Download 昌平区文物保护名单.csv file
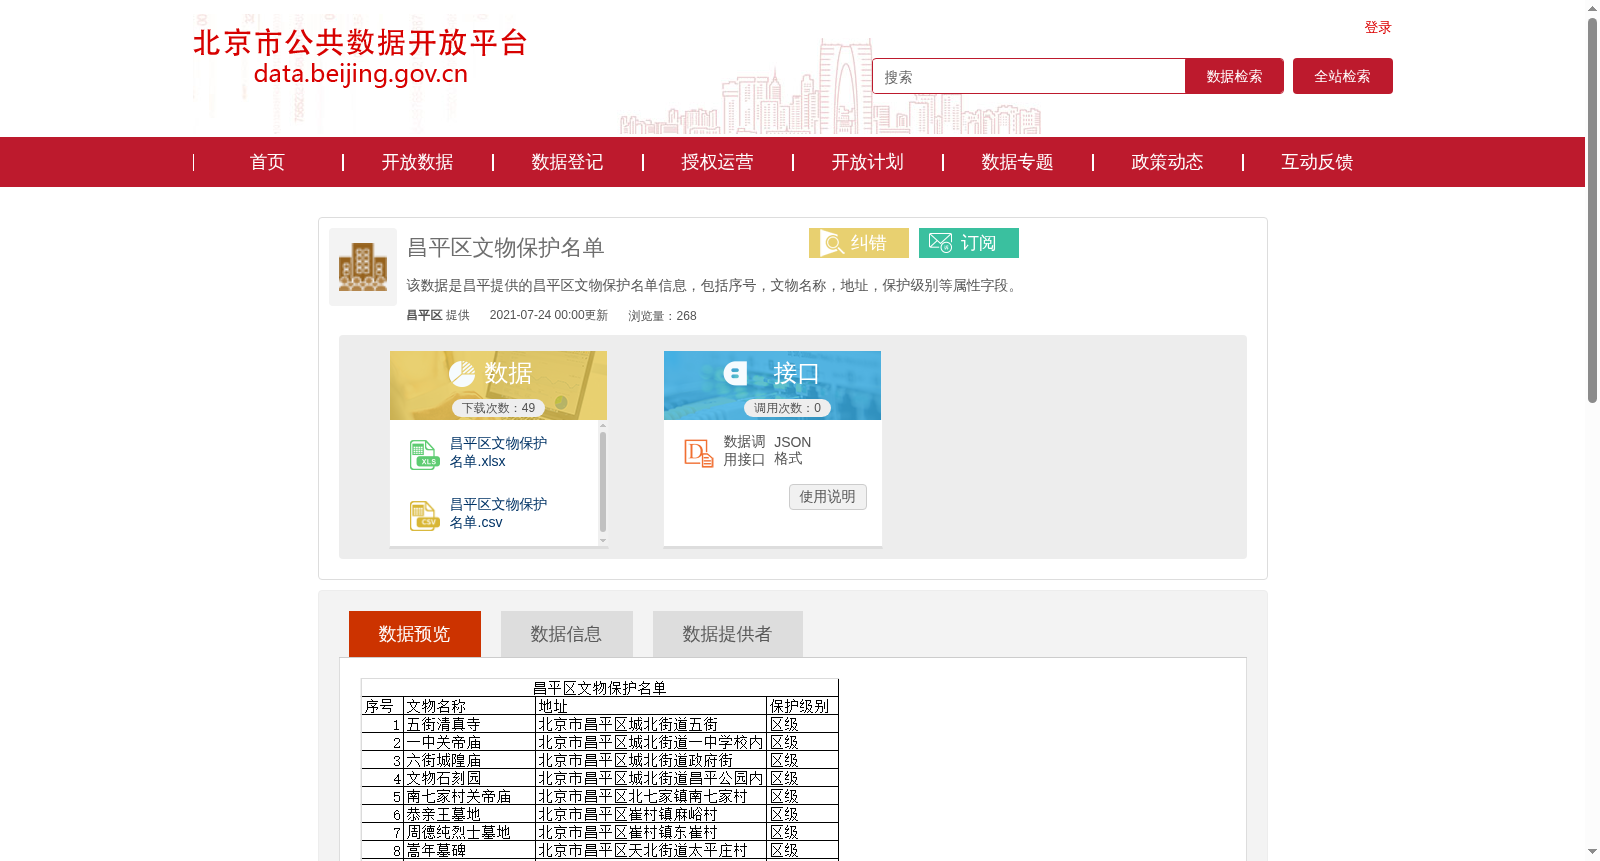 coord(498,513)
